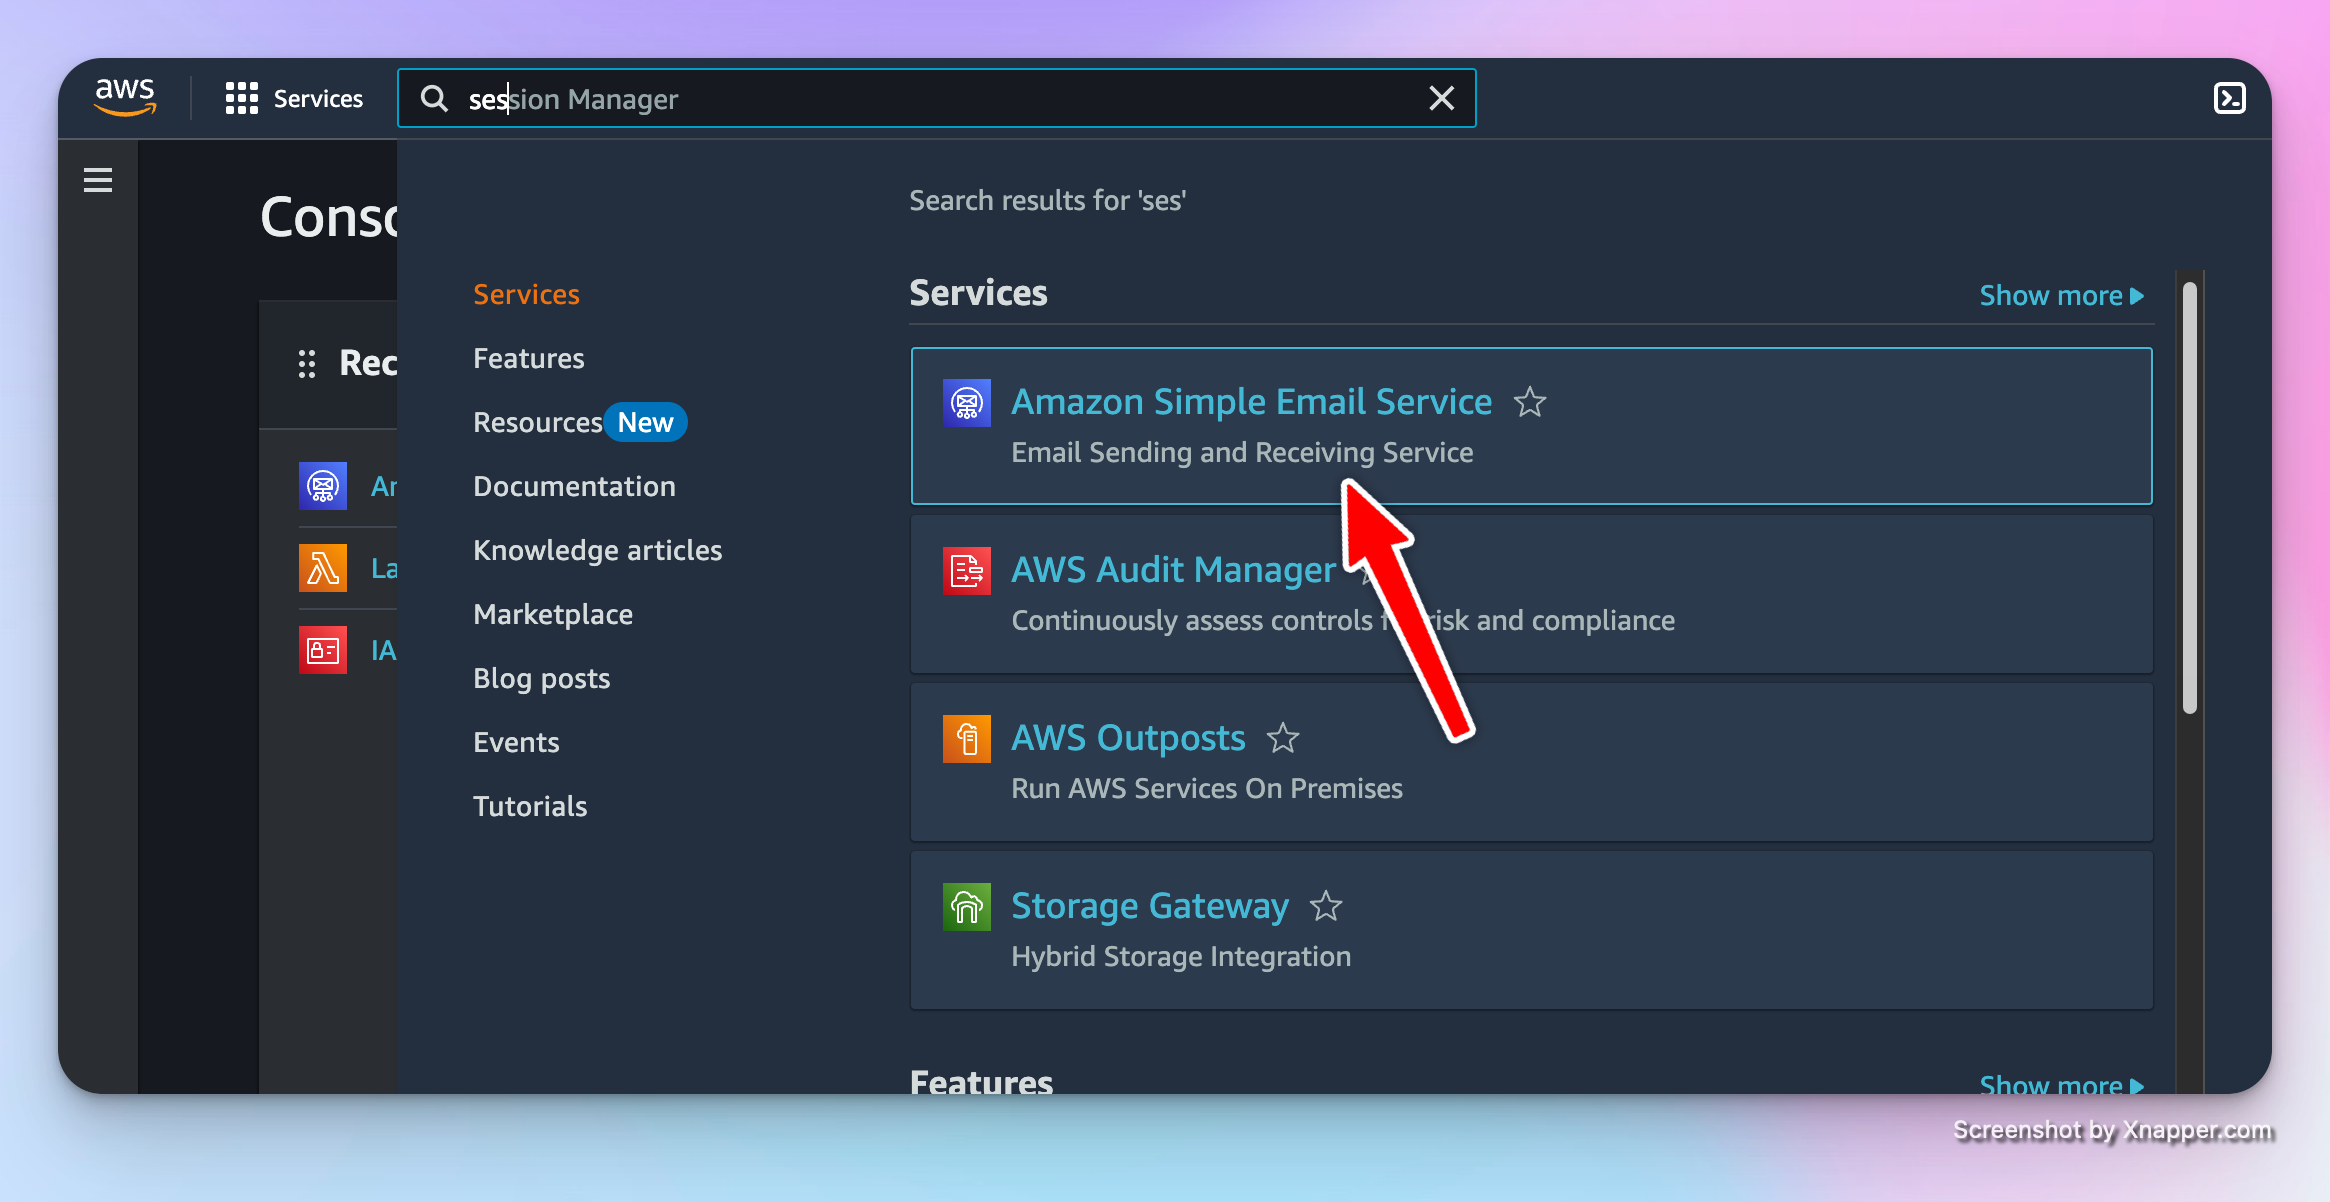Image resolution: width=2330 pixels, height=1202 pixels.
Task: Click the search results vertical scrollbar
Action: click(2189, 498)
